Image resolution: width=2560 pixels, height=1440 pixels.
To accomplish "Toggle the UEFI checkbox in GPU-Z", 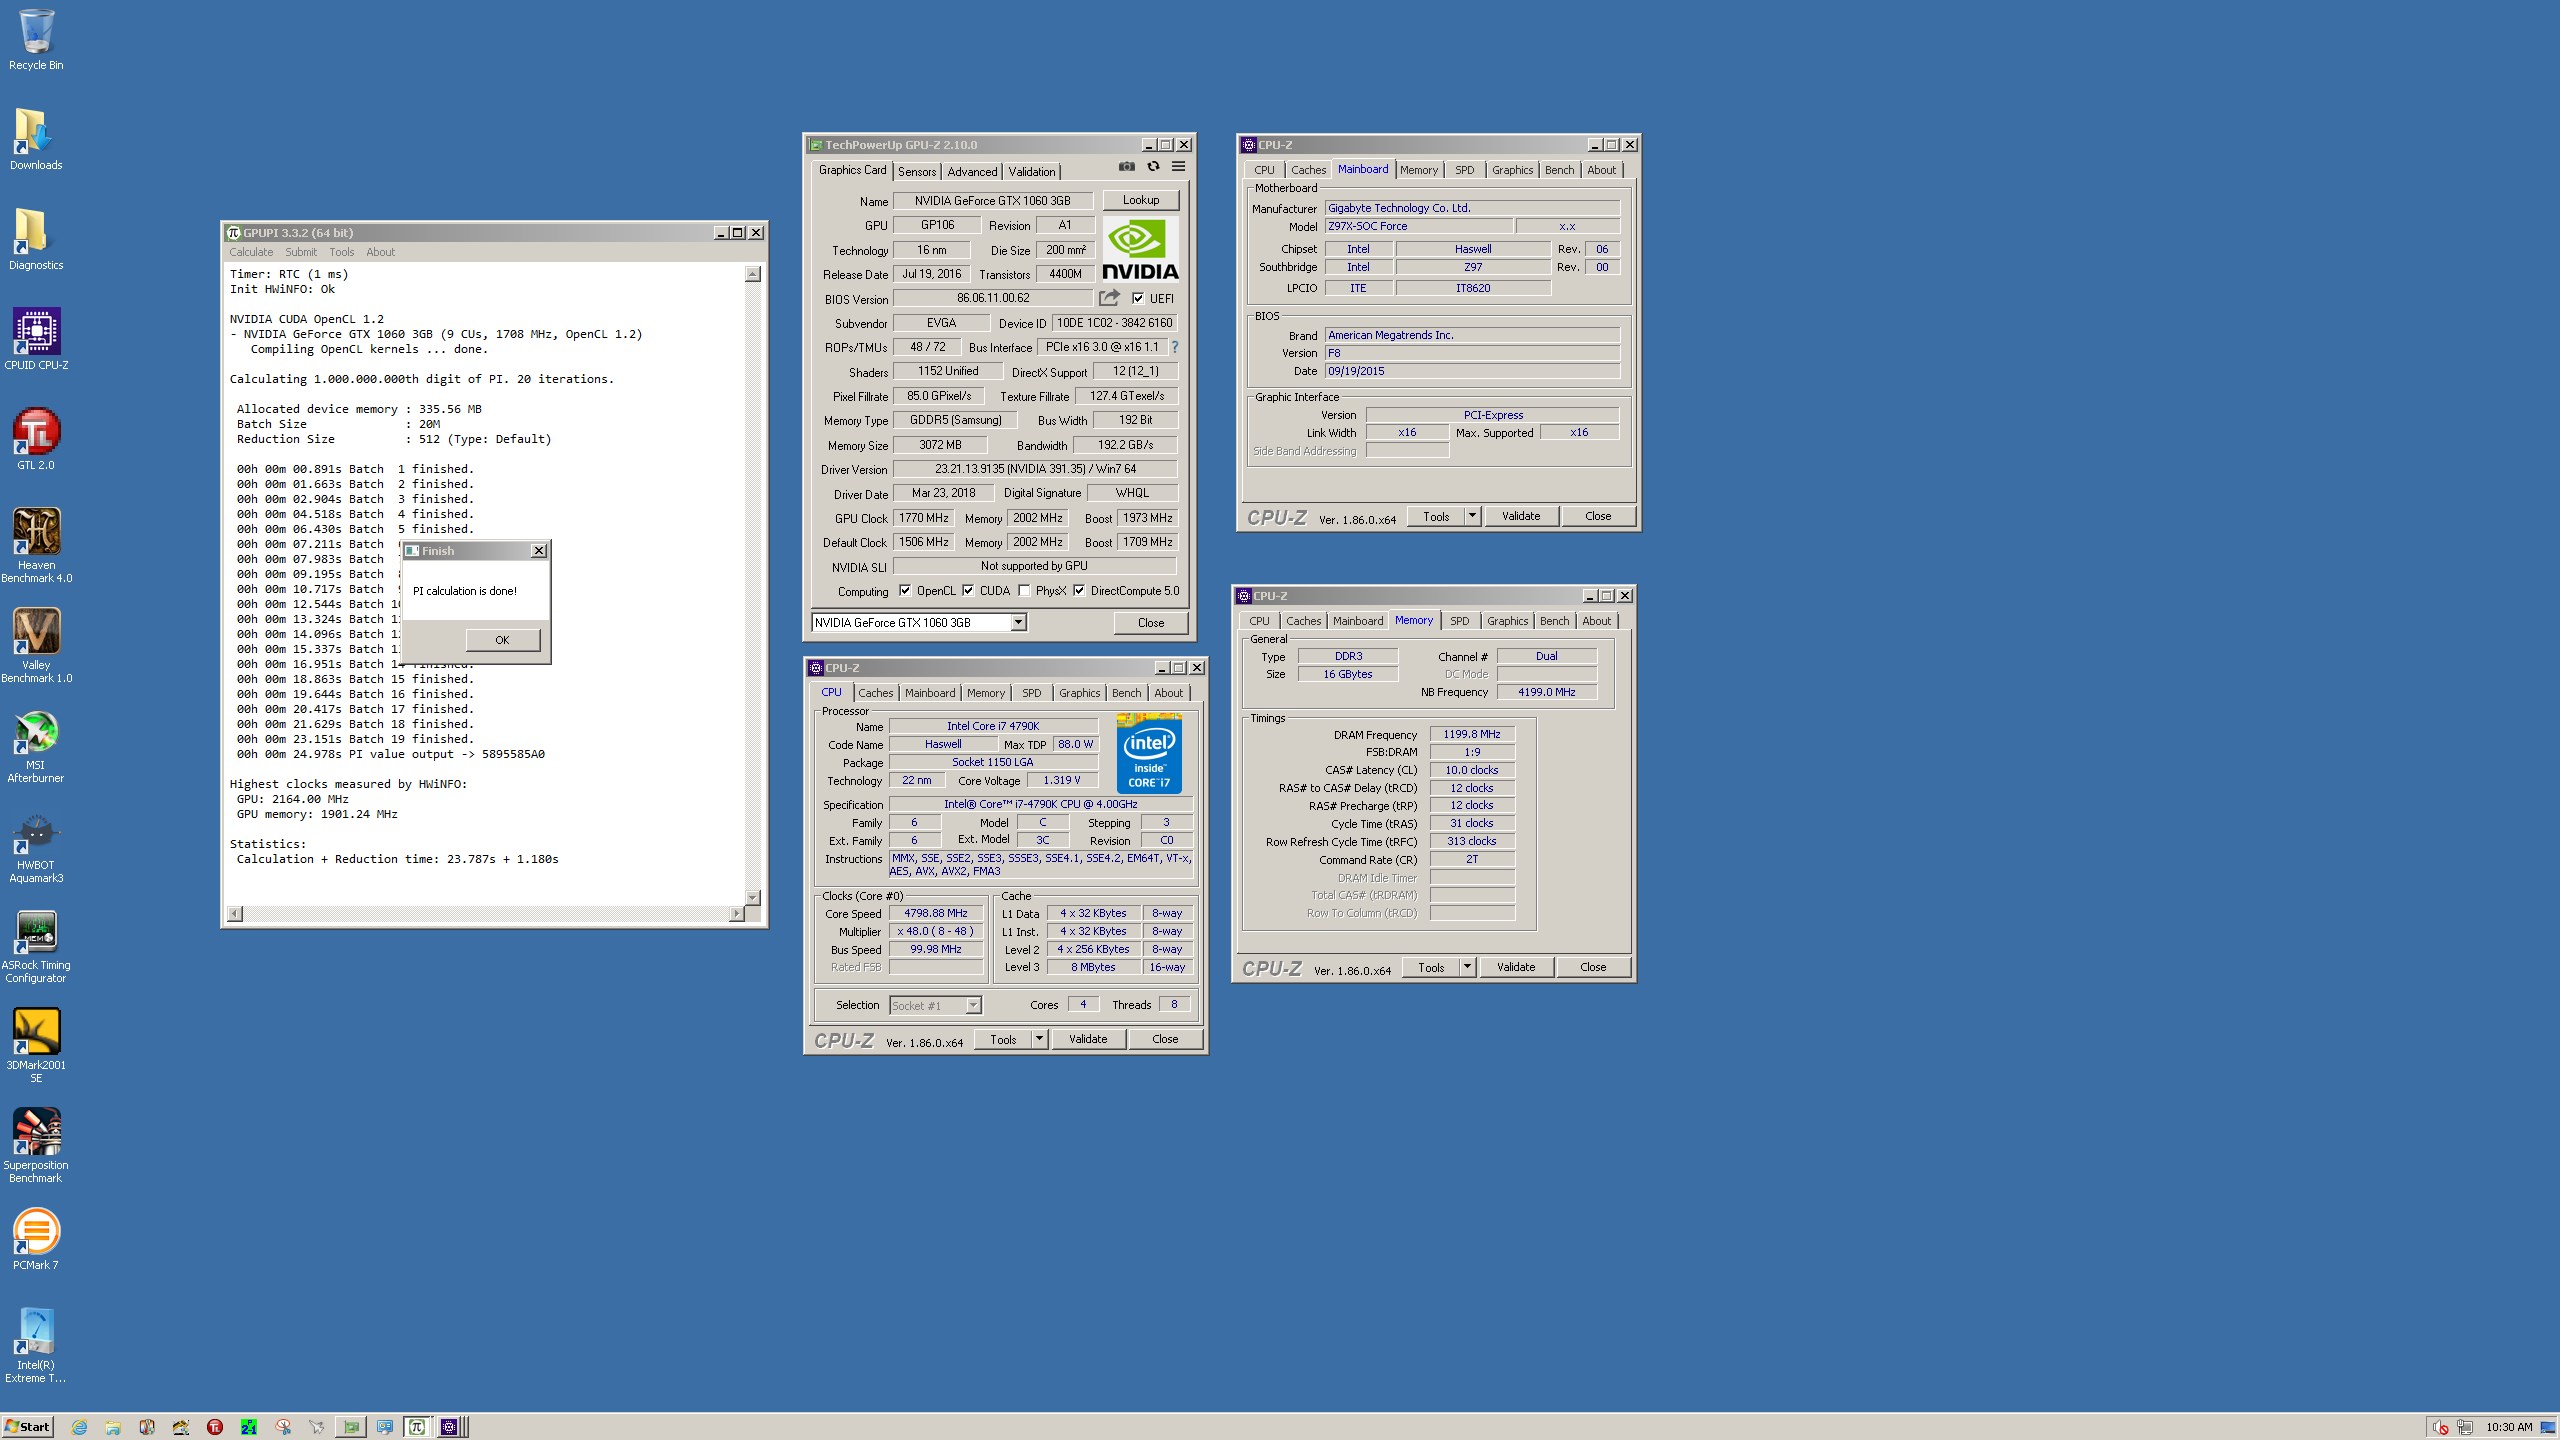I will point(1138,298).
